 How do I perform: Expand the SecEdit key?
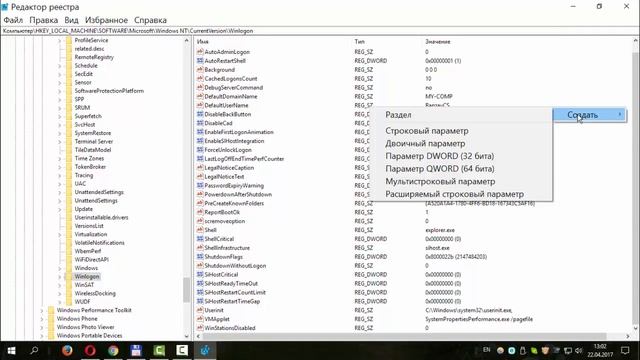tap(60, 74)
